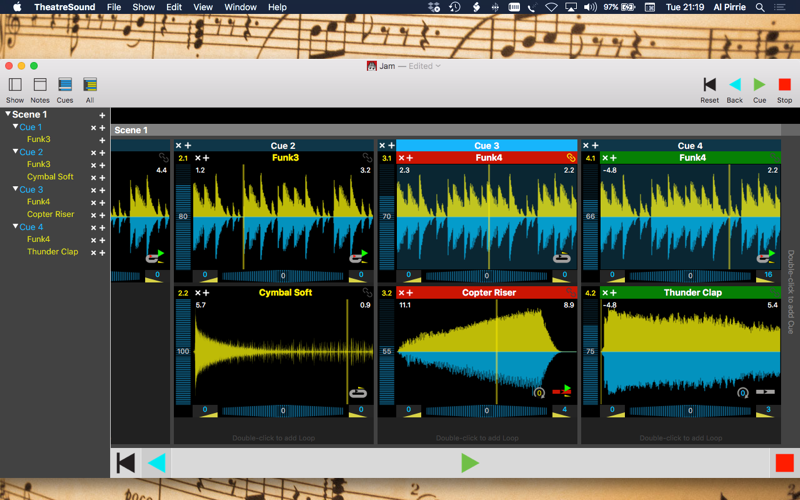Viewport: 800px width, 500px height.
Task: Click the cyan back arrow in the bottom bar
Action: click(157, 463)
